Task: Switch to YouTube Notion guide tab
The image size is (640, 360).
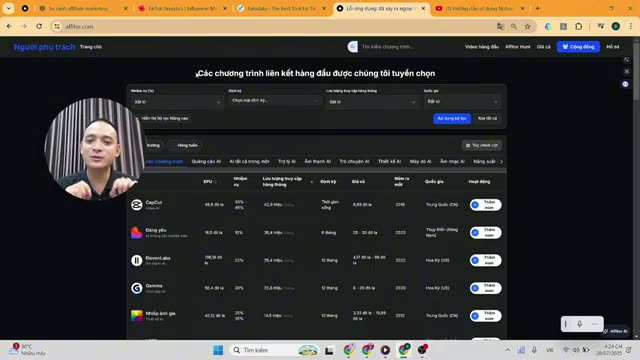Action: pyautogui.click(x=480, y=8)
